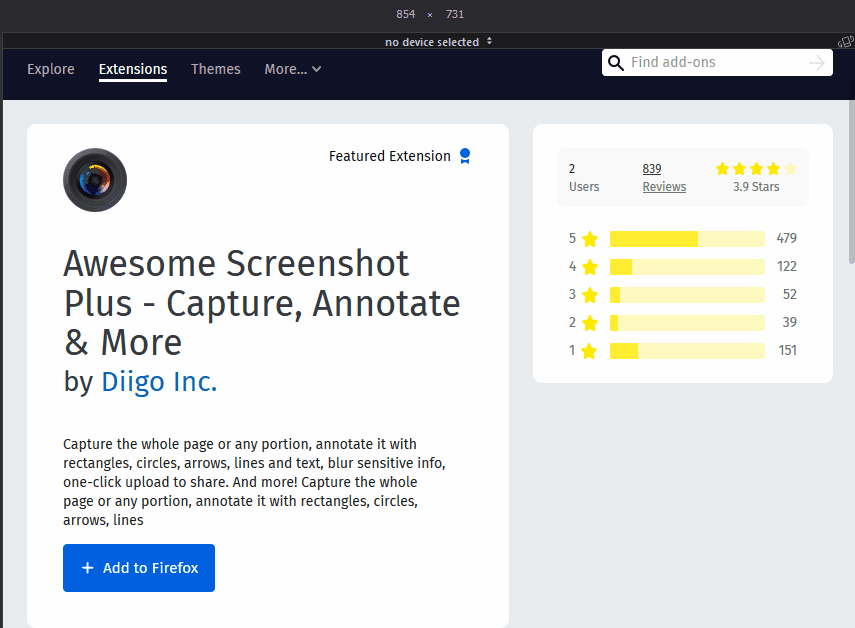Click the star icon in 1-star row
The image size is (855, 628).
tap(589, 351)
